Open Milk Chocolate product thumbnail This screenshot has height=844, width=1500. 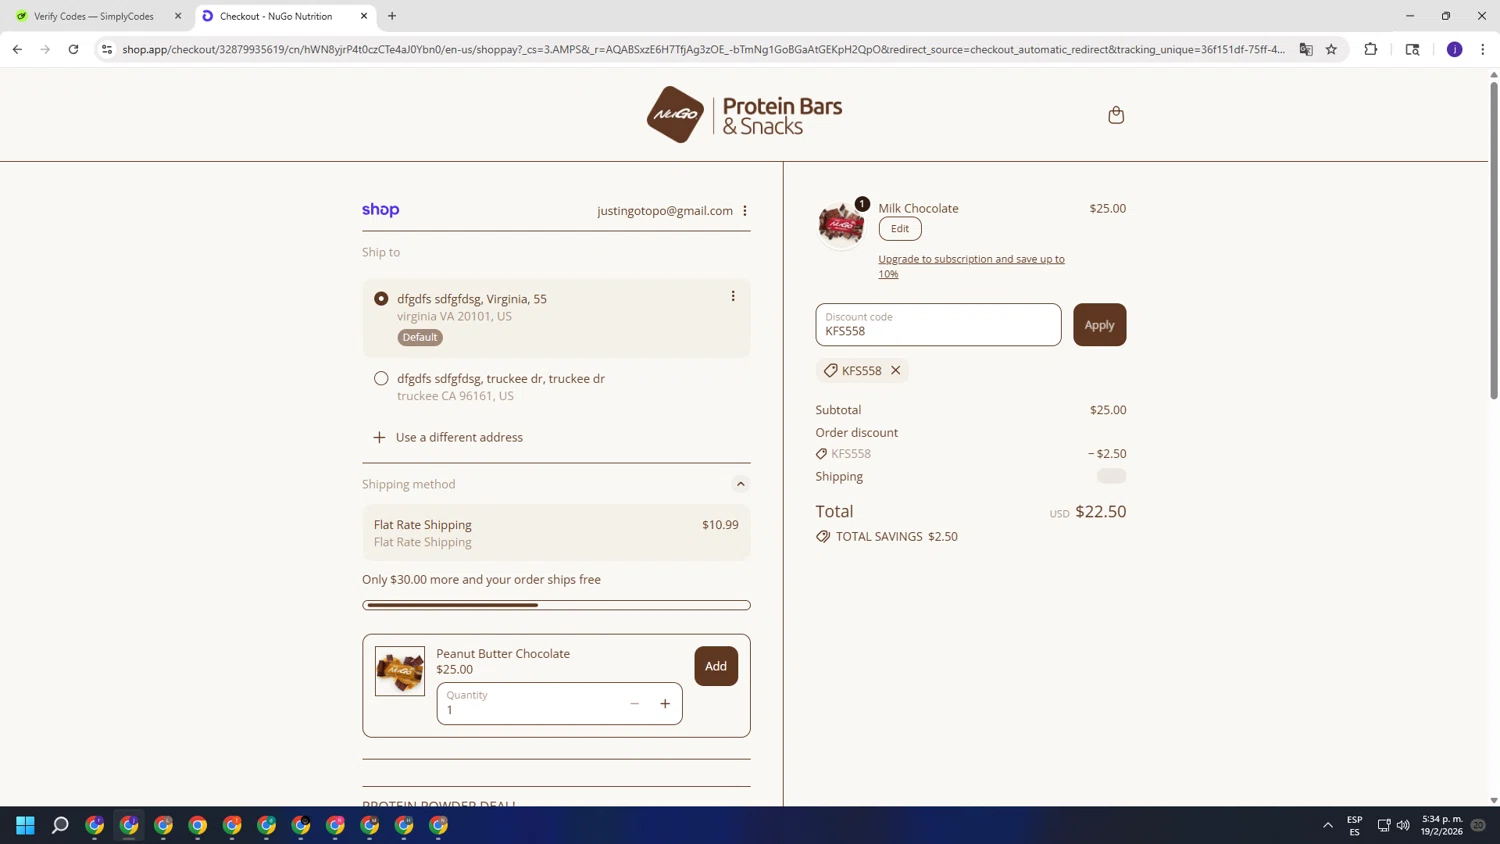(x=841, y=223)
